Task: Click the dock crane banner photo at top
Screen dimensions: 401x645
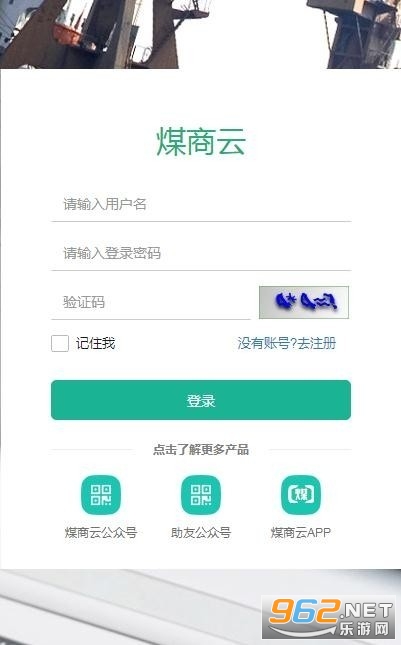Action: 200,34
